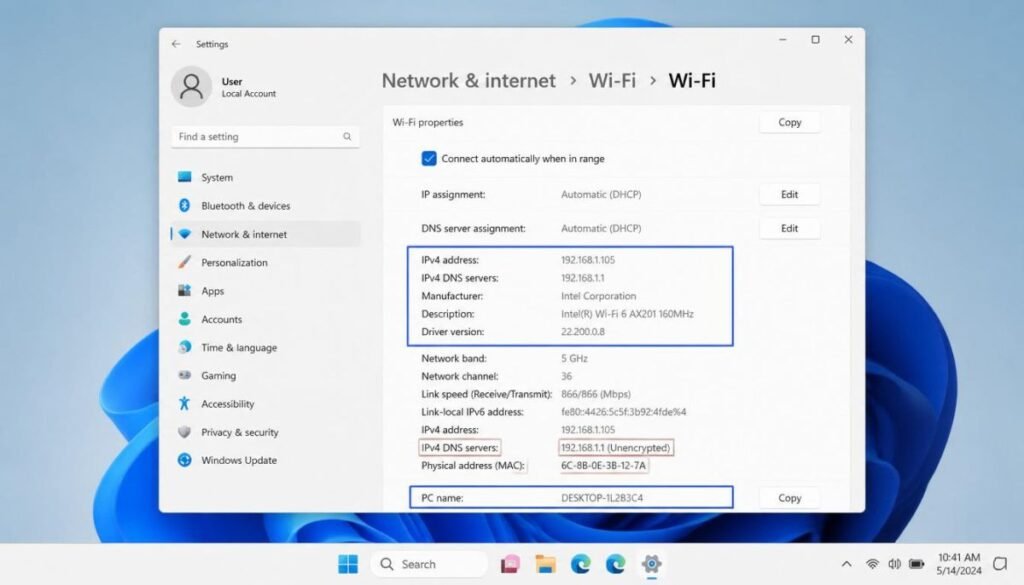Image resolution: width=1024 pixels, height=585 pixels.
Task: Open the Accessibility settings page
Action: 227,403
